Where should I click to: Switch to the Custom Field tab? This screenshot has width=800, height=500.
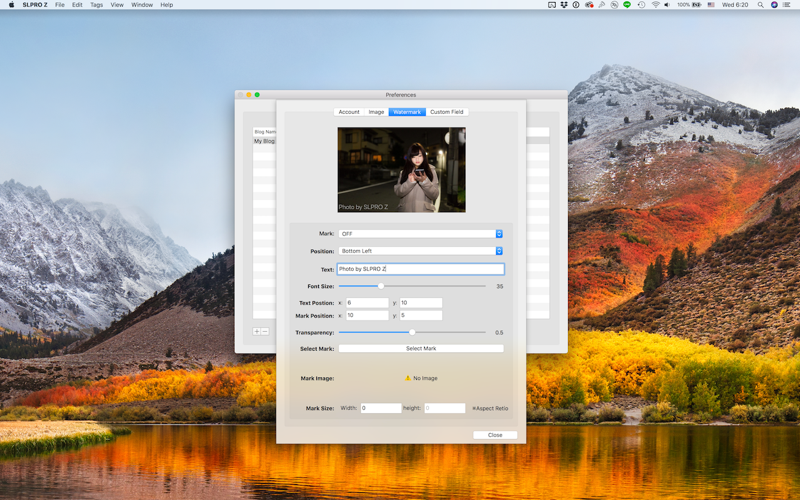[447, 112]
